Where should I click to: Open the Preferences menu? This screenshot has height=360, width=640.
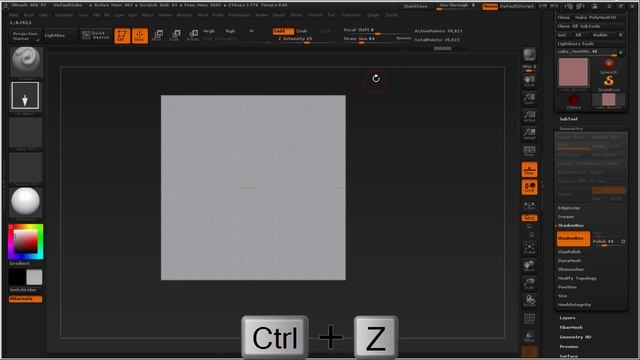[239, 15]
